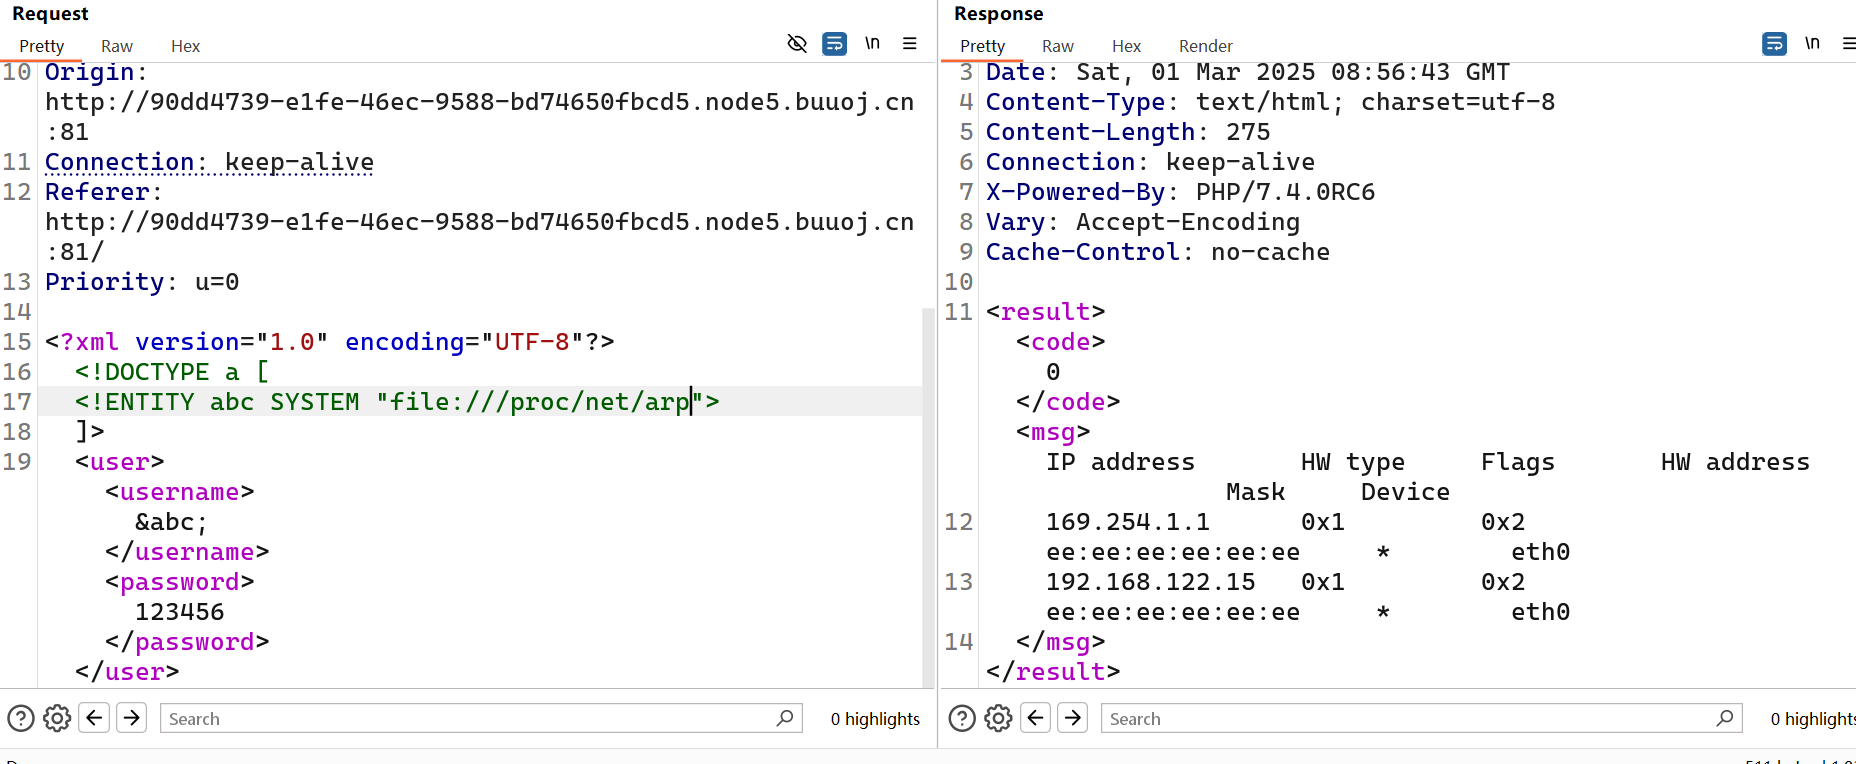Open the Response Render tab

[x=1205, y=46]
